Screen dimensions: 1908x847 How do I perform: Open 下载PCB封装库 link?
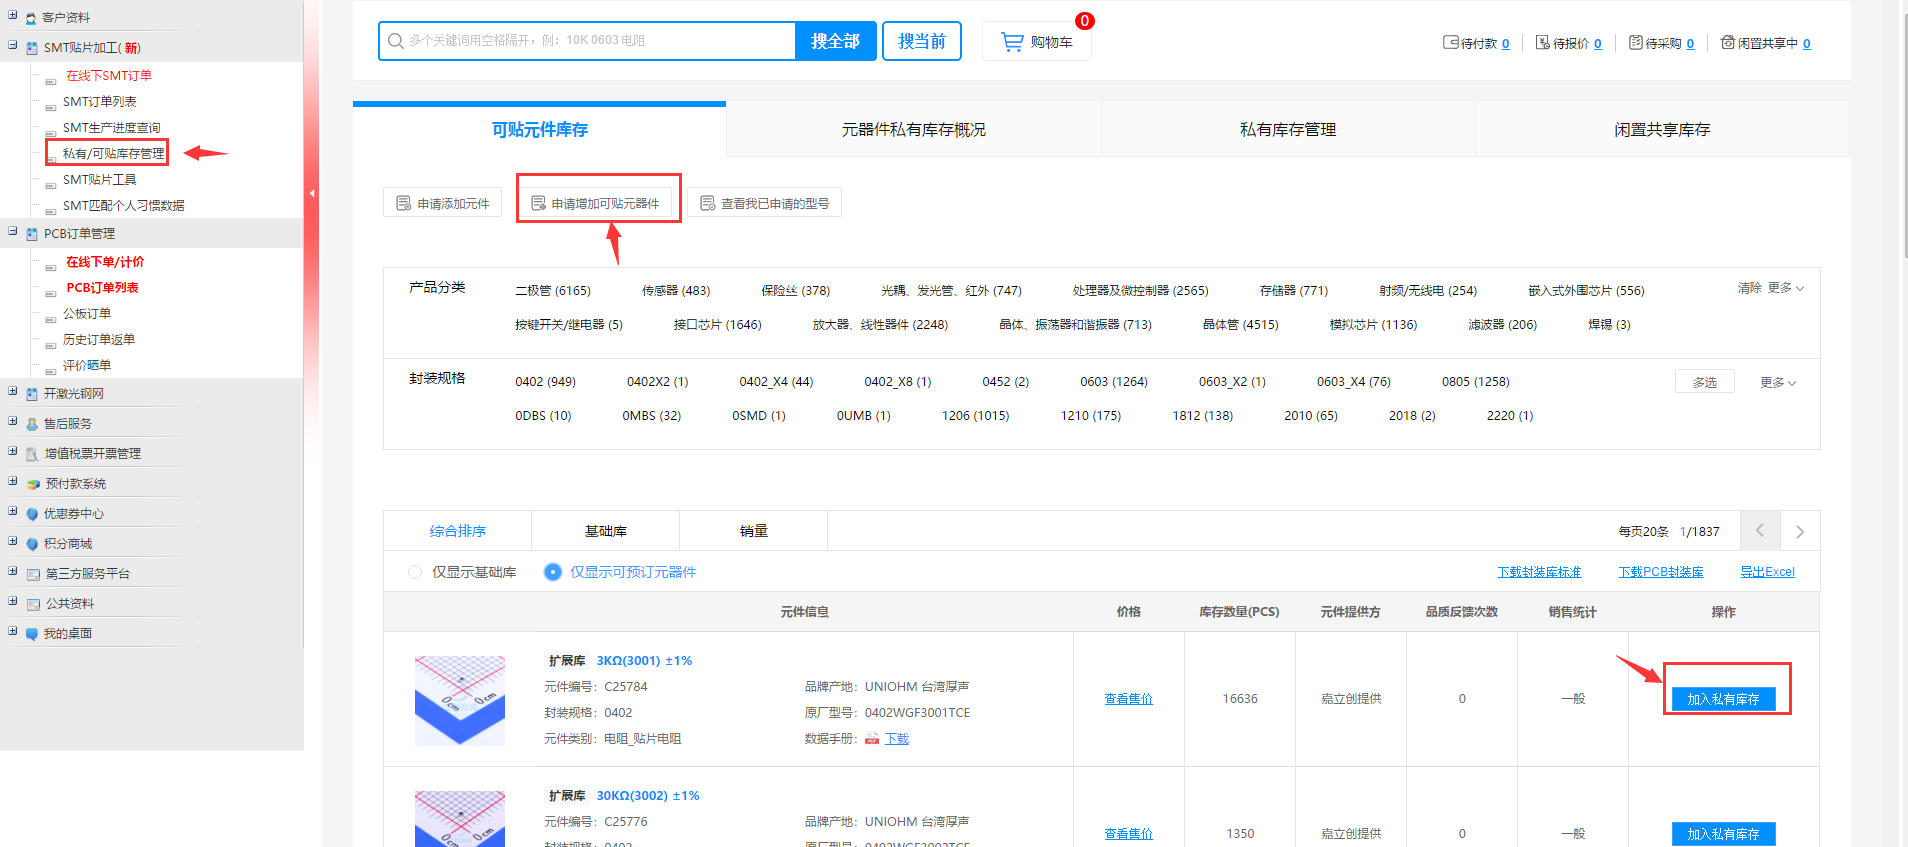pyautogui.click(x=1661, y=572)
